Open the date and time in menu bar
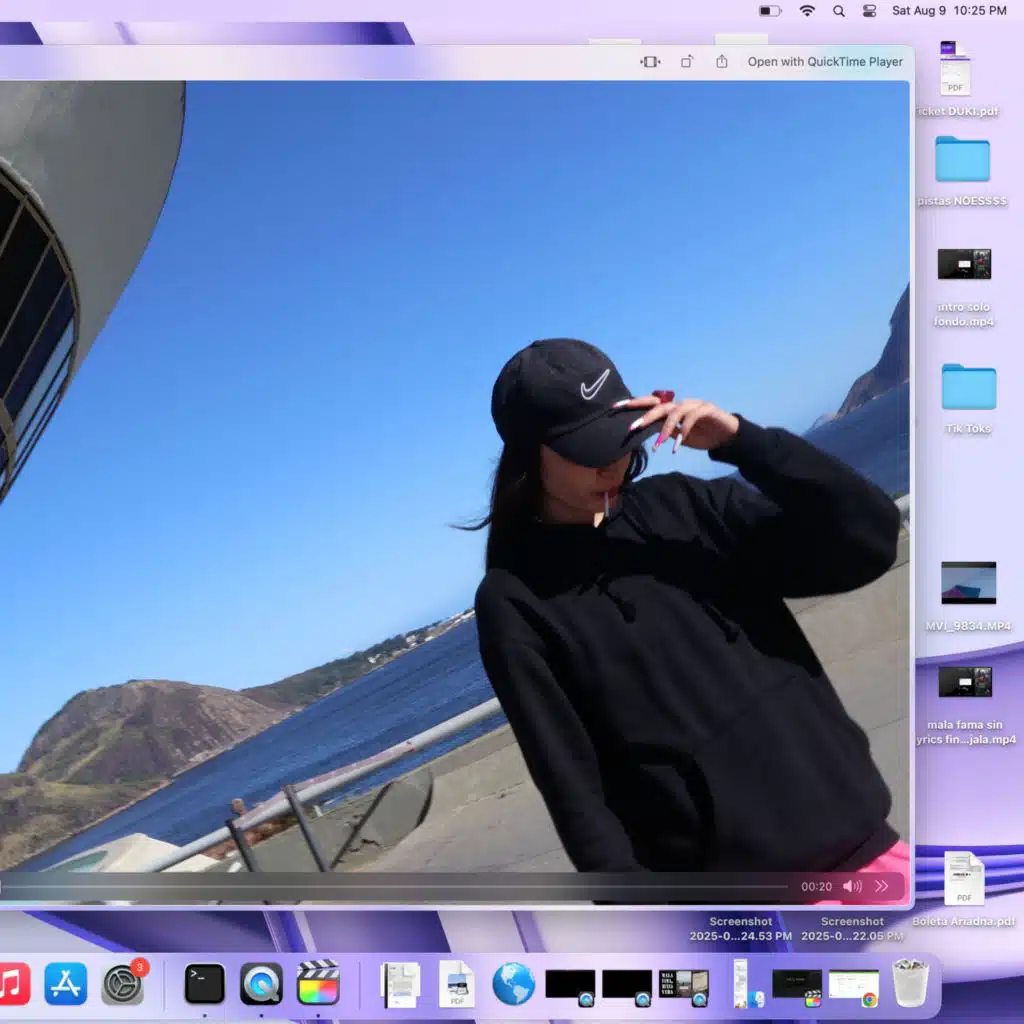Viewport: 1024px width, 1024px height. pos(949,11)
